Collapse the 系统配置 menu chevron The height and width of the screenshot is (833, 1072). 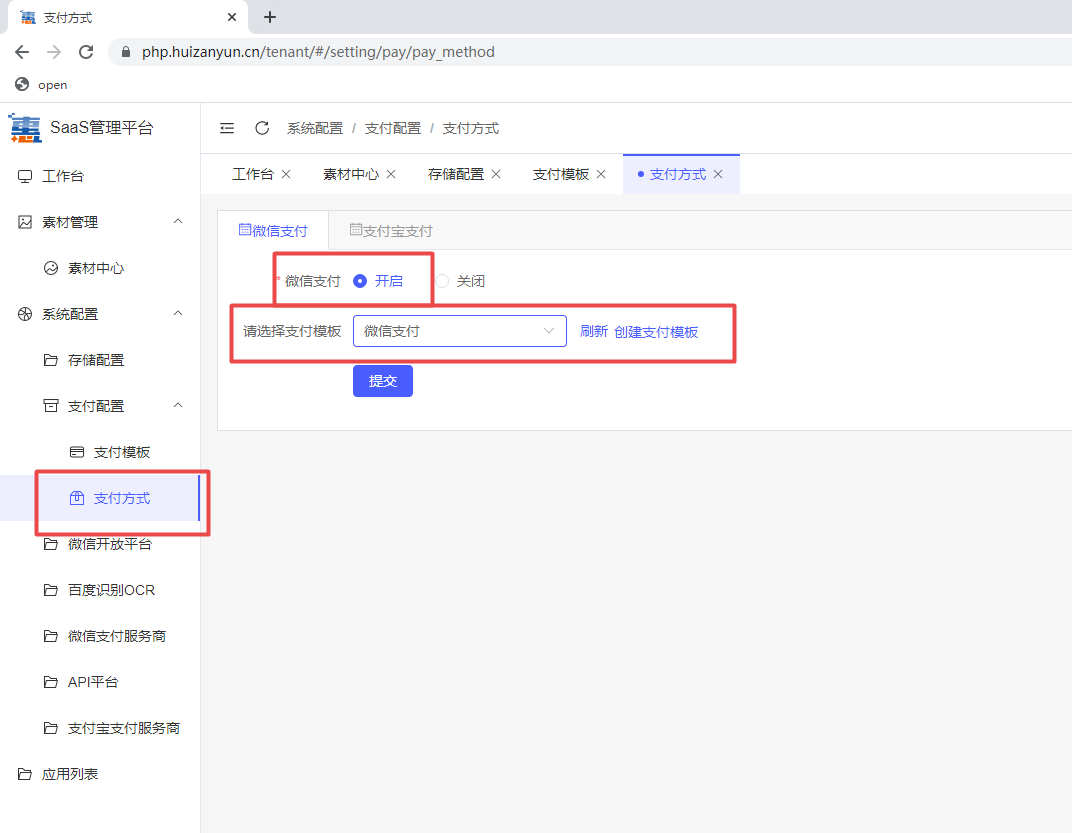click(178, 313)
